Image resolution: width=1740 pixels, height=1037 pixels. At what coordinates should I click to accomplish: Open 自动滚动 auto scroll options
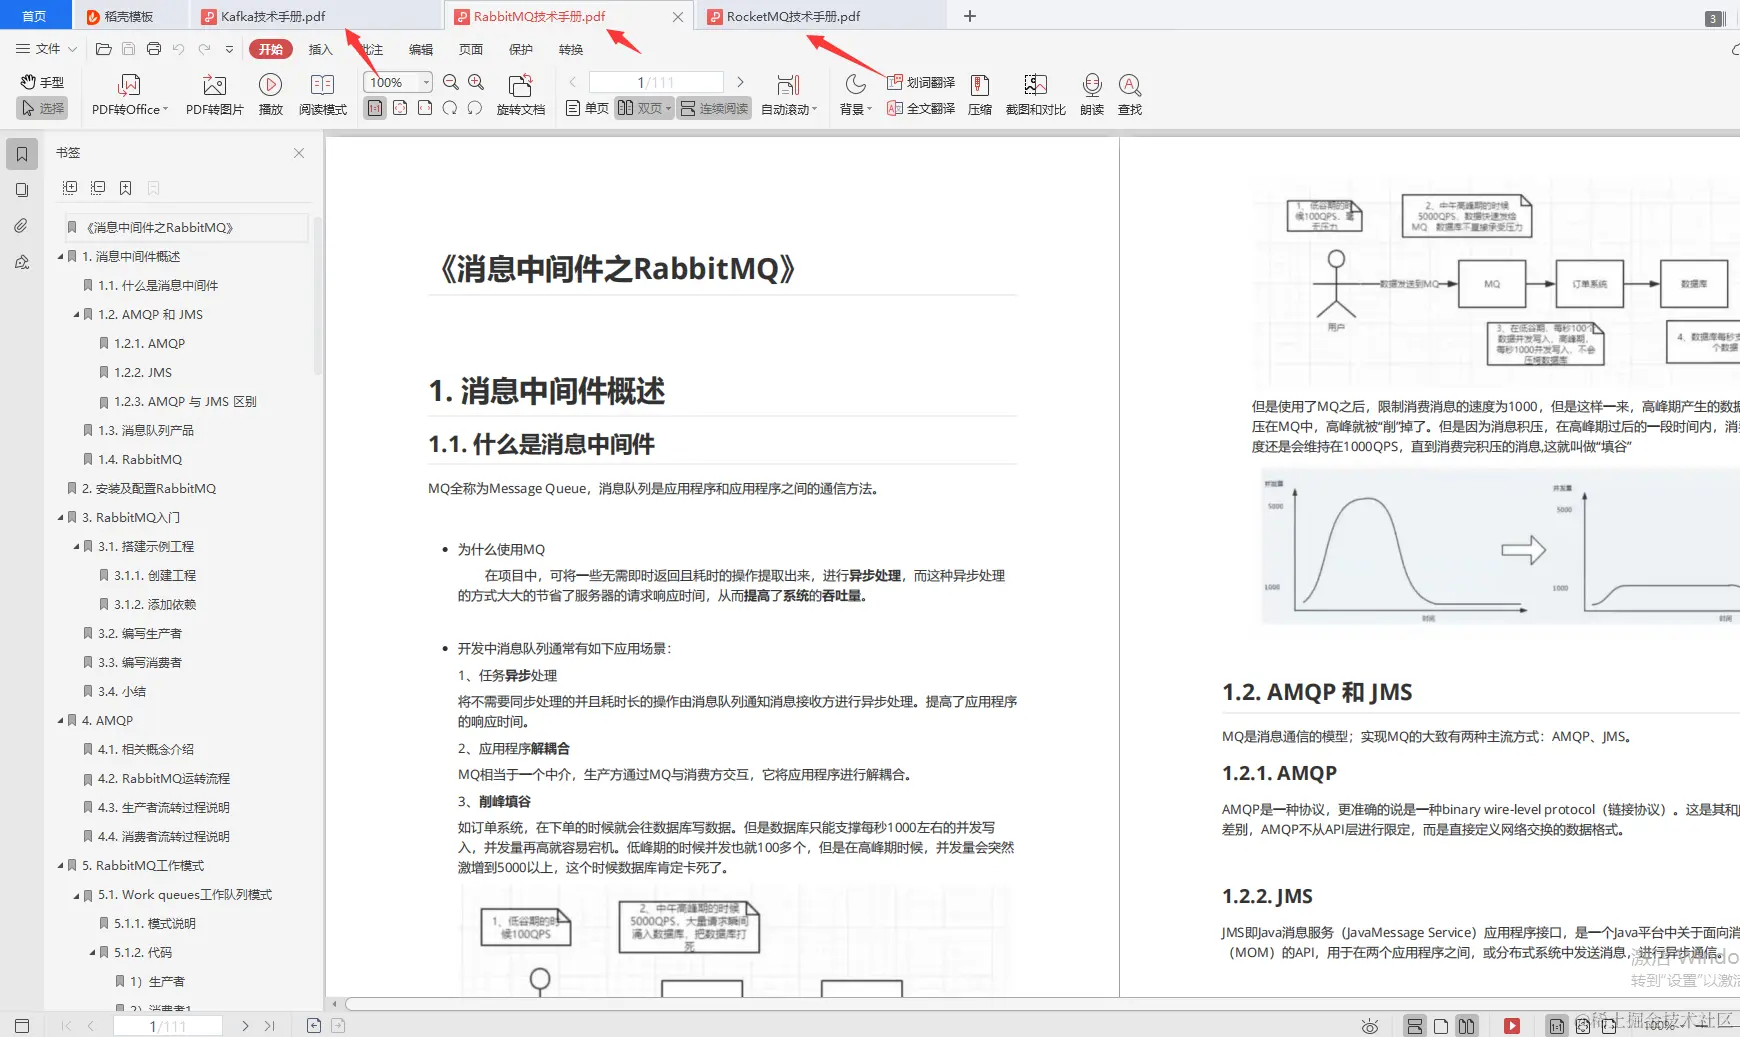click(789, 95)
